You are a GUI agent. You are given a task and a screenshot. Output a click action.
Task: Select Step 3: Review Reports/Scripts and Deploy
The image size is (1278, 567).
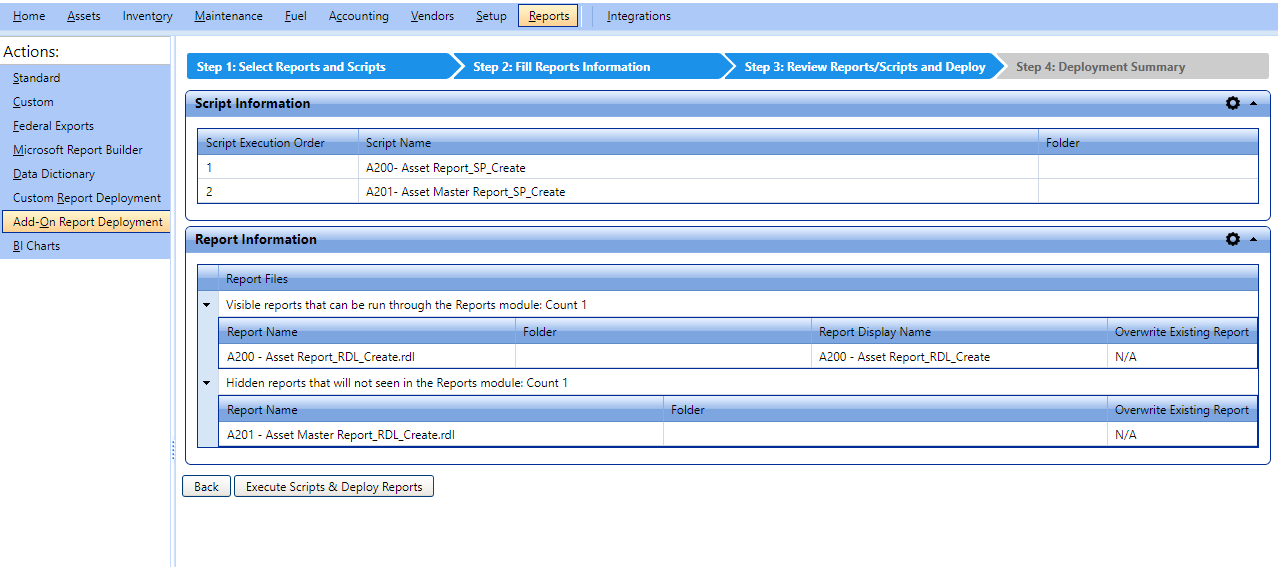coord(862,67)
